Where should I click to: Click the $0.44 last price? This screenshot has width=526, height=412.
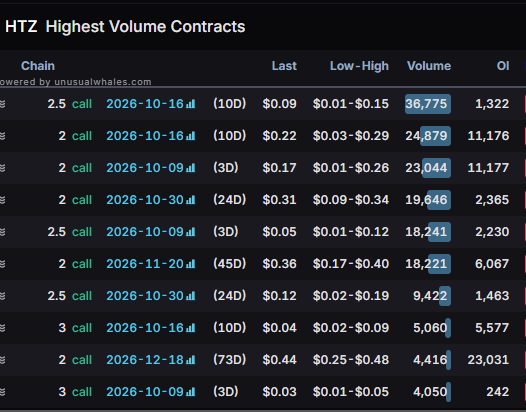pyautogui.click(x=279, y=360)
